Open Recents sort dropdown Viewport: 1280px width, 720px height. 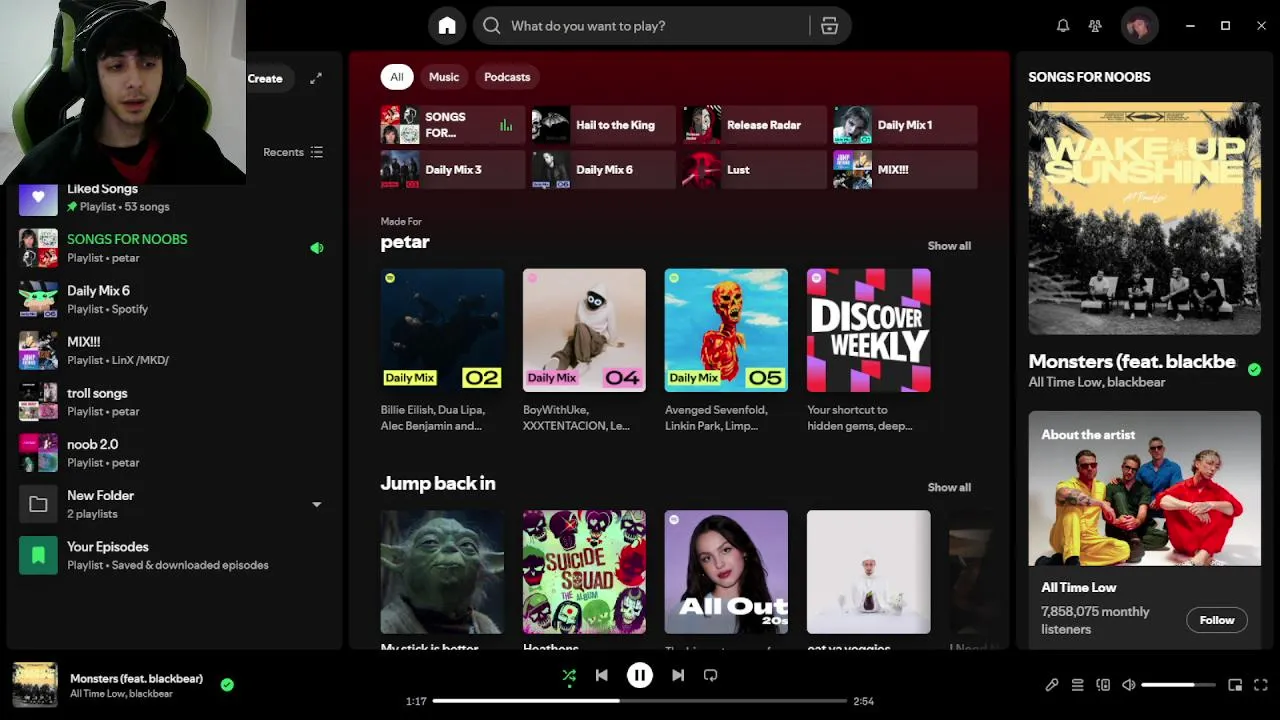293,152
